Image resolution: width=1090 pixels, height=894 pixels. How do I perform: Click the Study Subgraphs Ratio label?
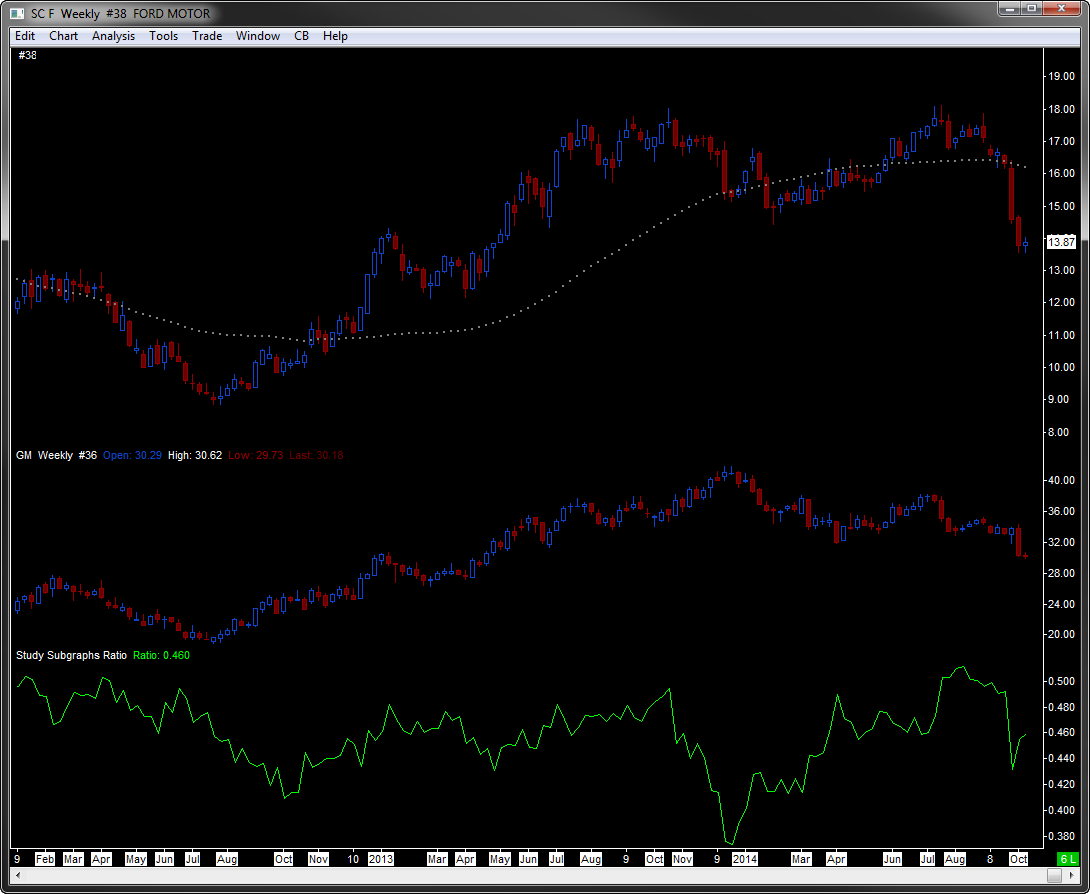point(72,655)
